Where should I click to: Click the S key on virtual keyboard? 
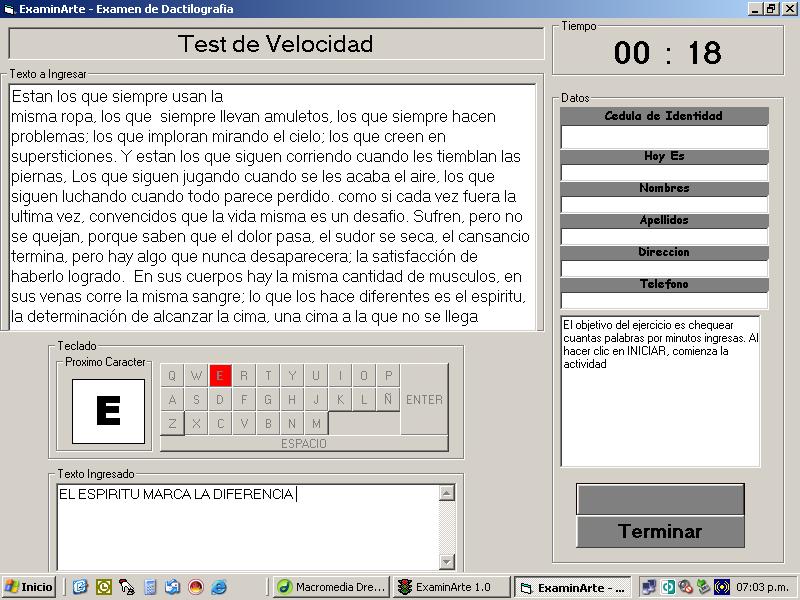[x=196, y=399]
